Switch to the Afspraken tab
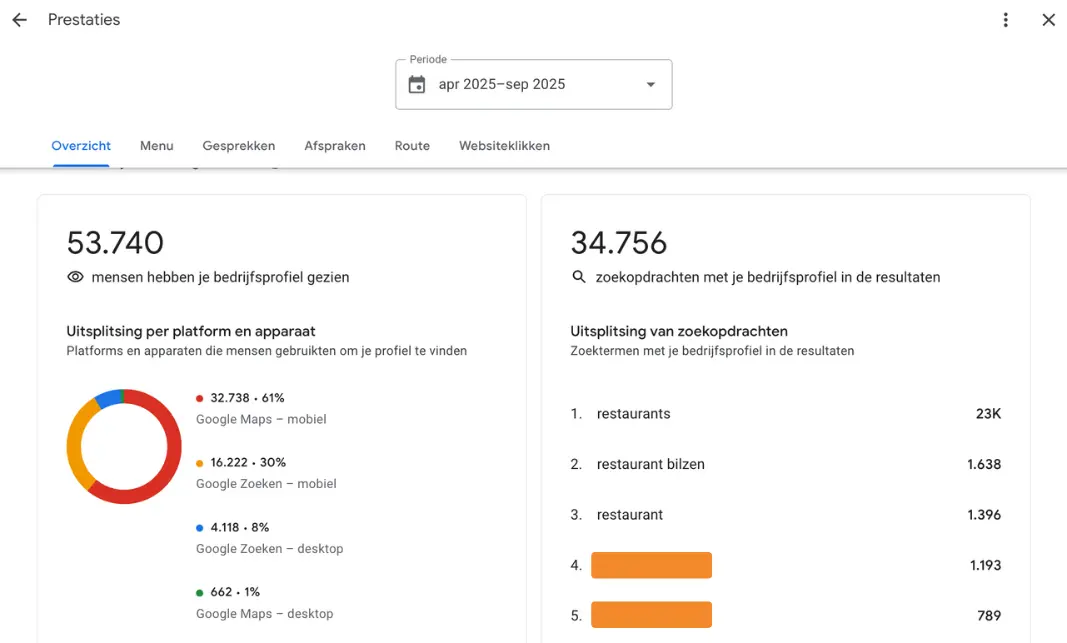Screen dimensions: 1067x643 pyautogui.click(x=335, y=146)
